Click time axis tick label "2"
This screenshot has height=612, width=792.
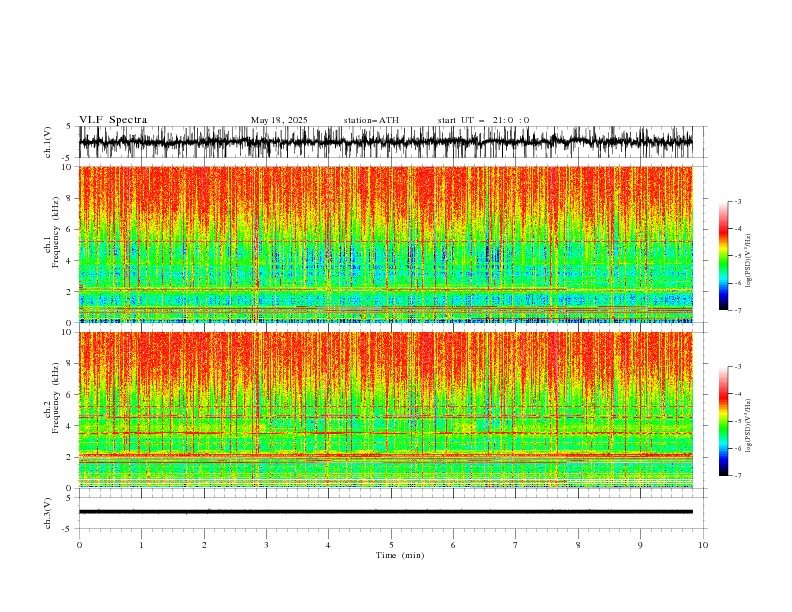[x=204, y=545]
